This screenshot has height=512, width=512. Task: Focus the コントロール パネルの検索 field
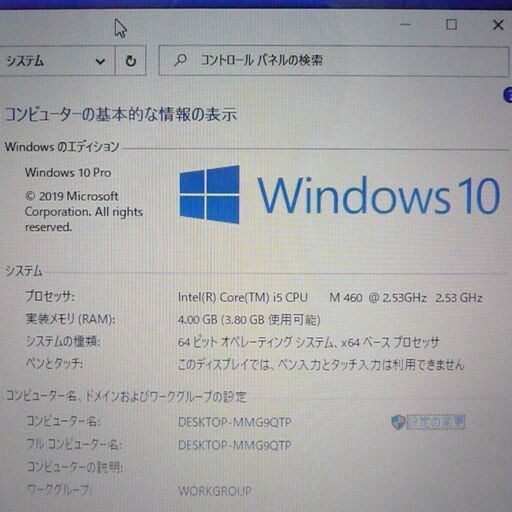tap(333, 61)
